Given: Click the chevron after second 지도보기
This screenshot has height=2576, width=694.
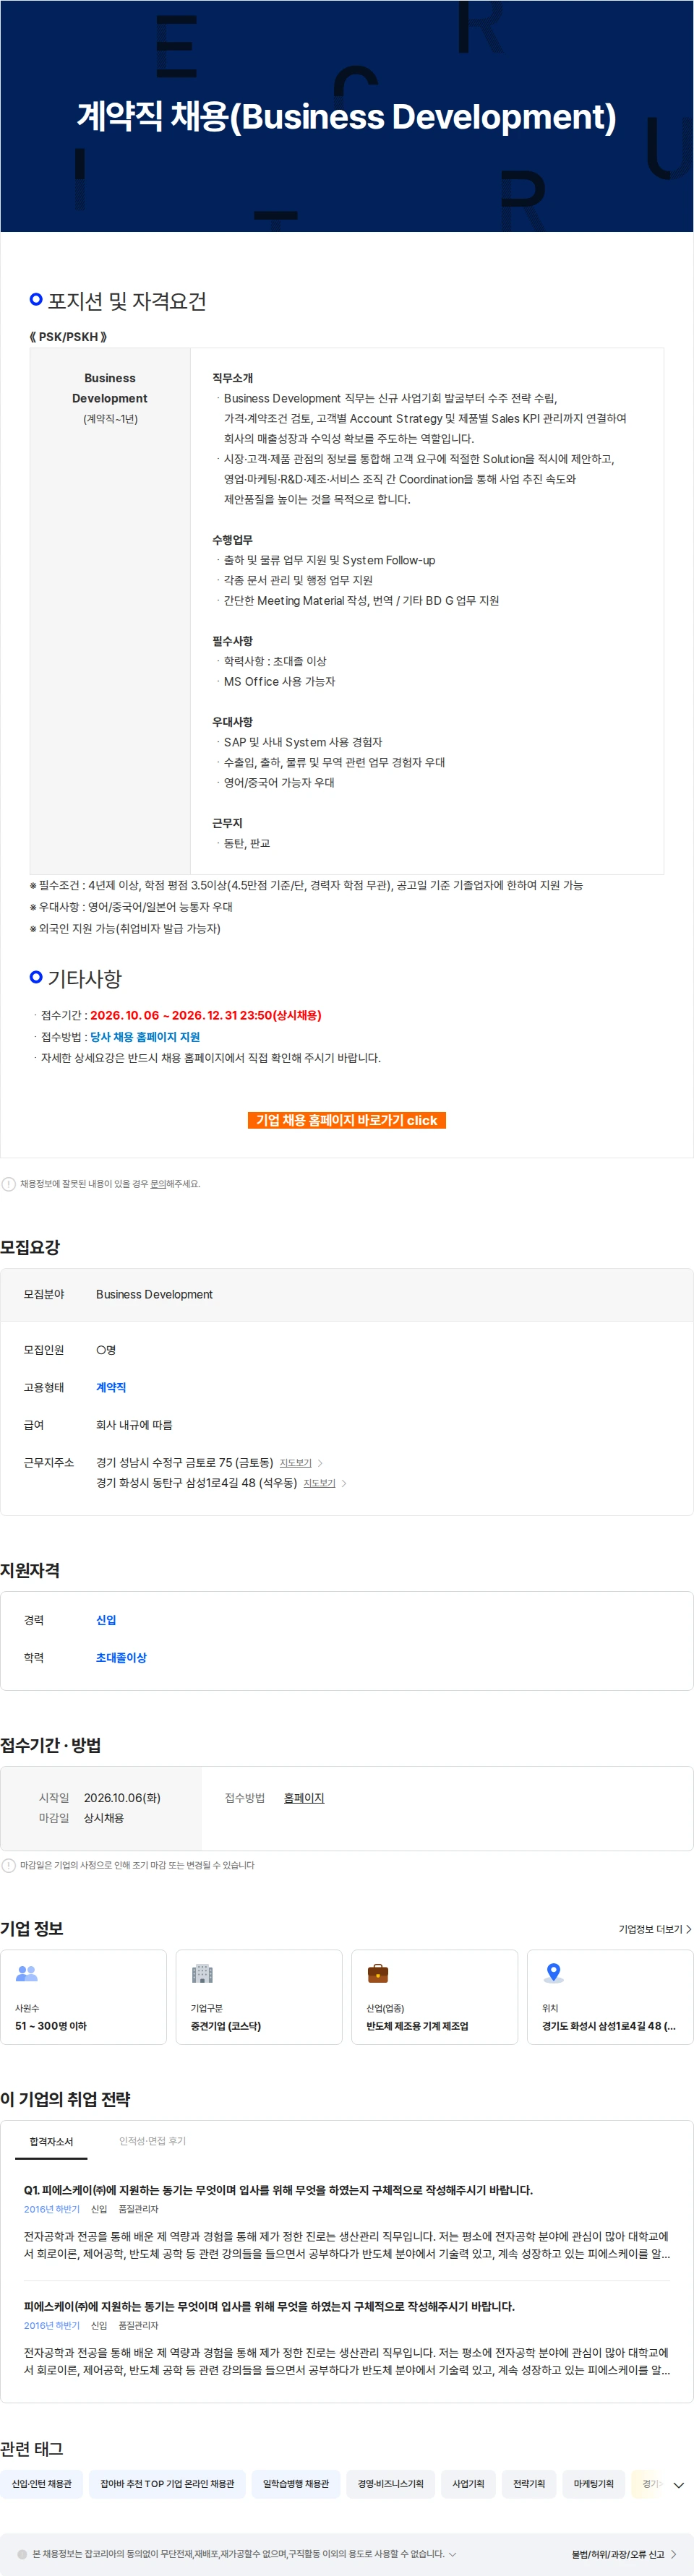Looking at the screenshot, I should [344, 1483].
